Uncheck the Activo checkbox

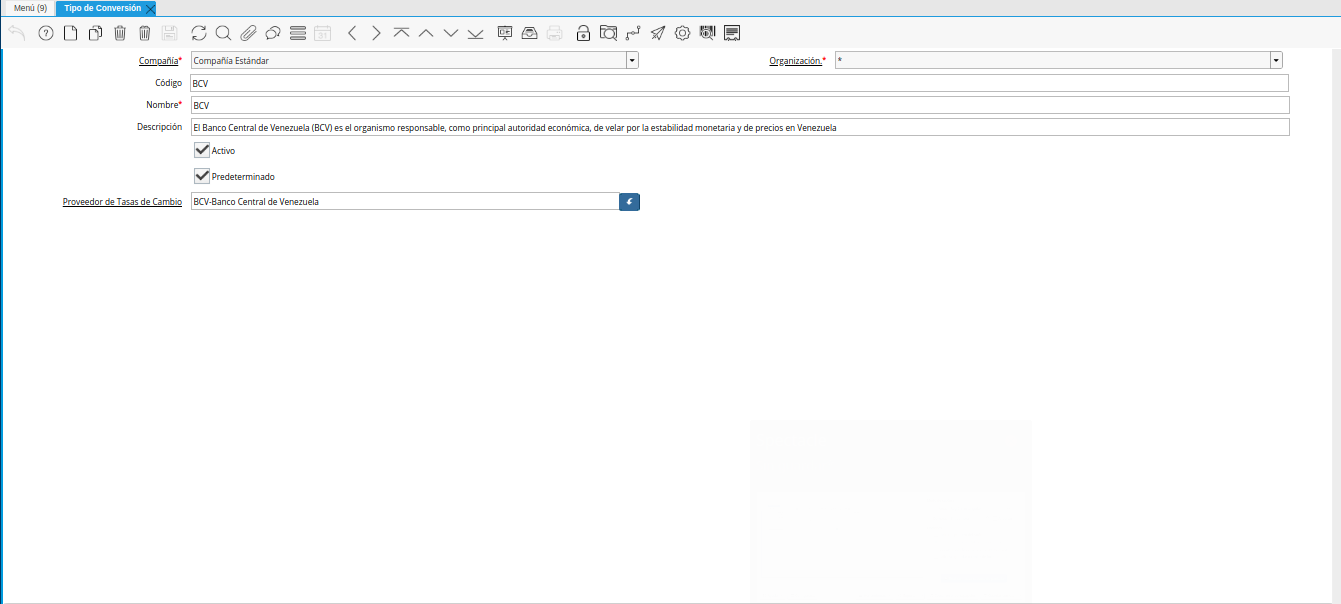[202, 150]
